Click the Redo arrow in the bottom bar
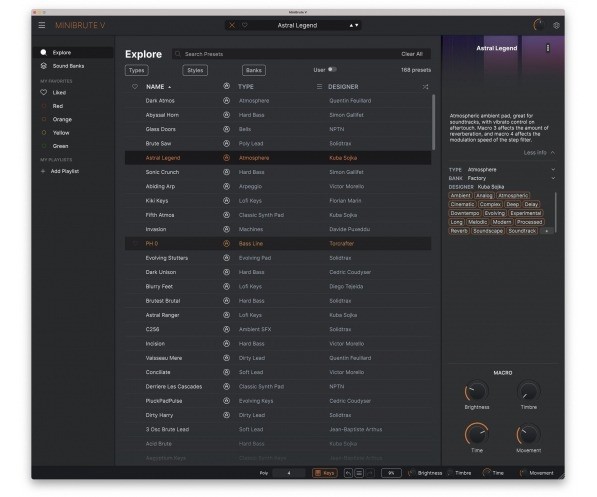 370,473
